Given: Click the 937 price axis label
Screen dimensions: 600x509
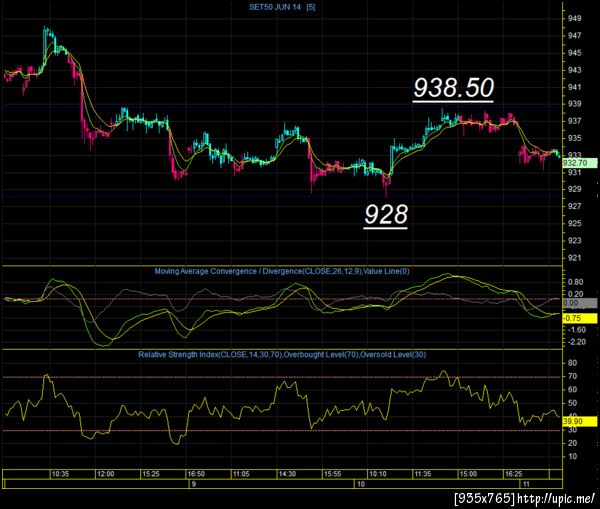Looking at the screenshot, I should coord(574,121).
